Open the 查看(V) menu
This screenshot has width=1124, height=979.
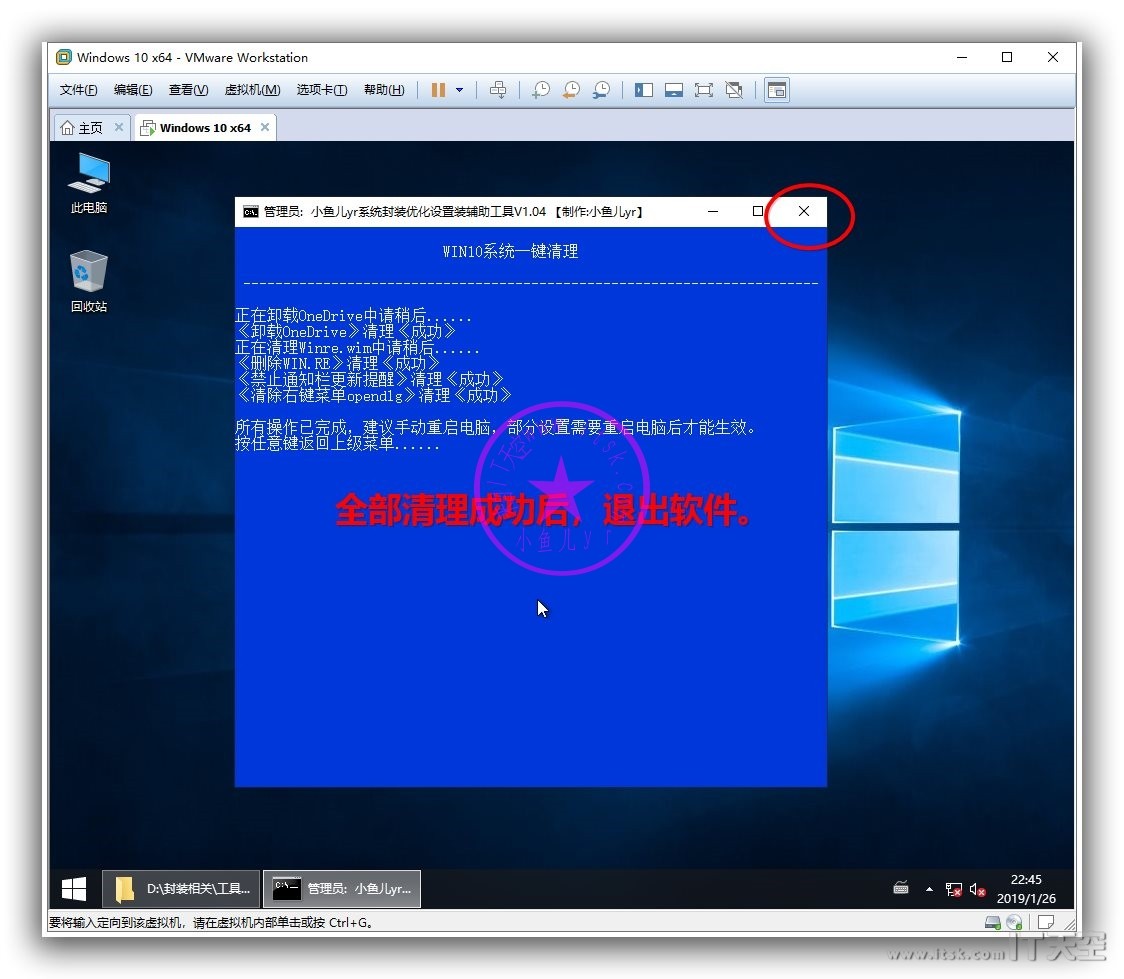(189, 90)
